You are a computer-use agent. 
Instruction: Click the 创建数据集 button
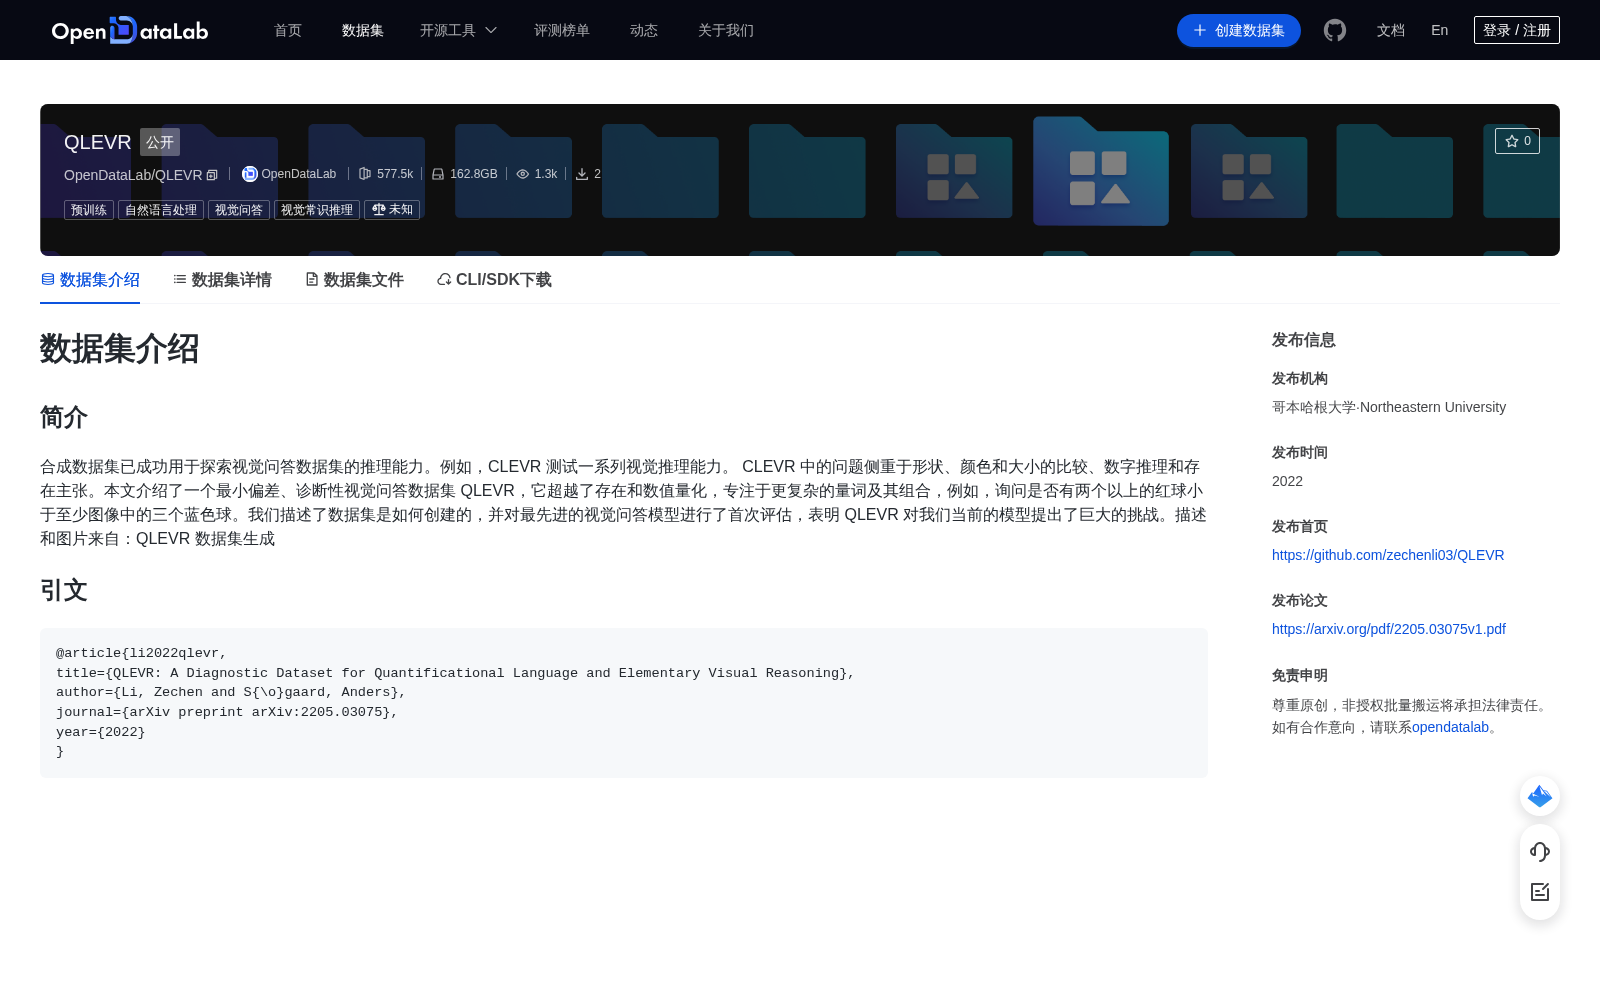[x=1239, y=30]
